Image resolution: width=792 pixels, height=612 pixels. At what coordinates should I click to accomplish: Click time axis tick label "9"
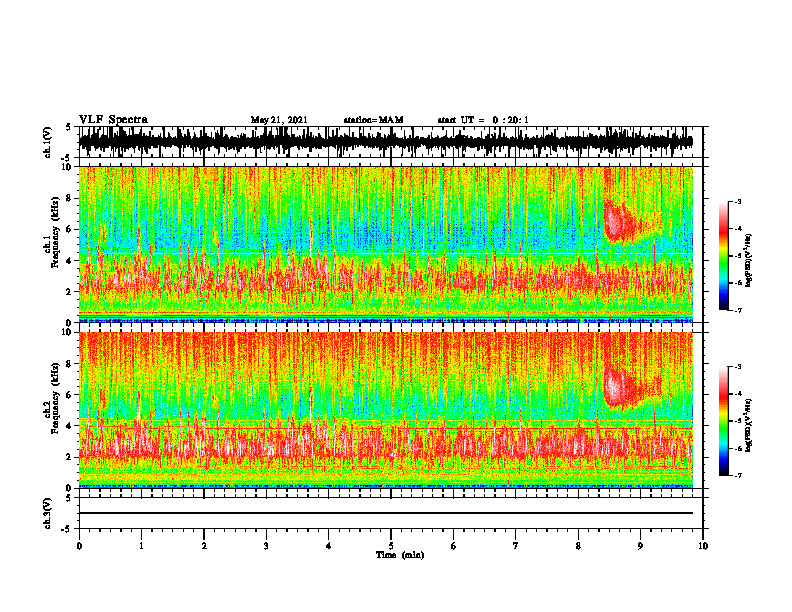click(640, 546)
